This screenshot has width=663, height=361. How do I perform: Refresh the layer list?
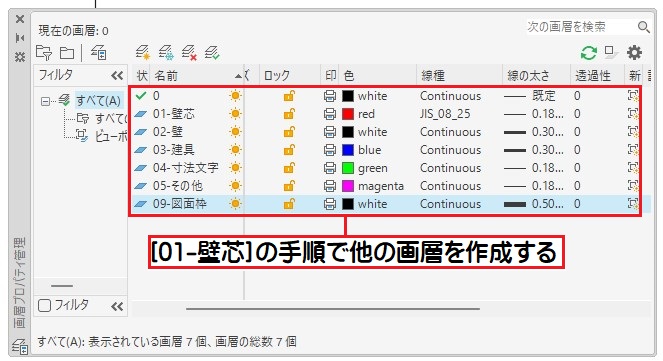coord(589,53)
